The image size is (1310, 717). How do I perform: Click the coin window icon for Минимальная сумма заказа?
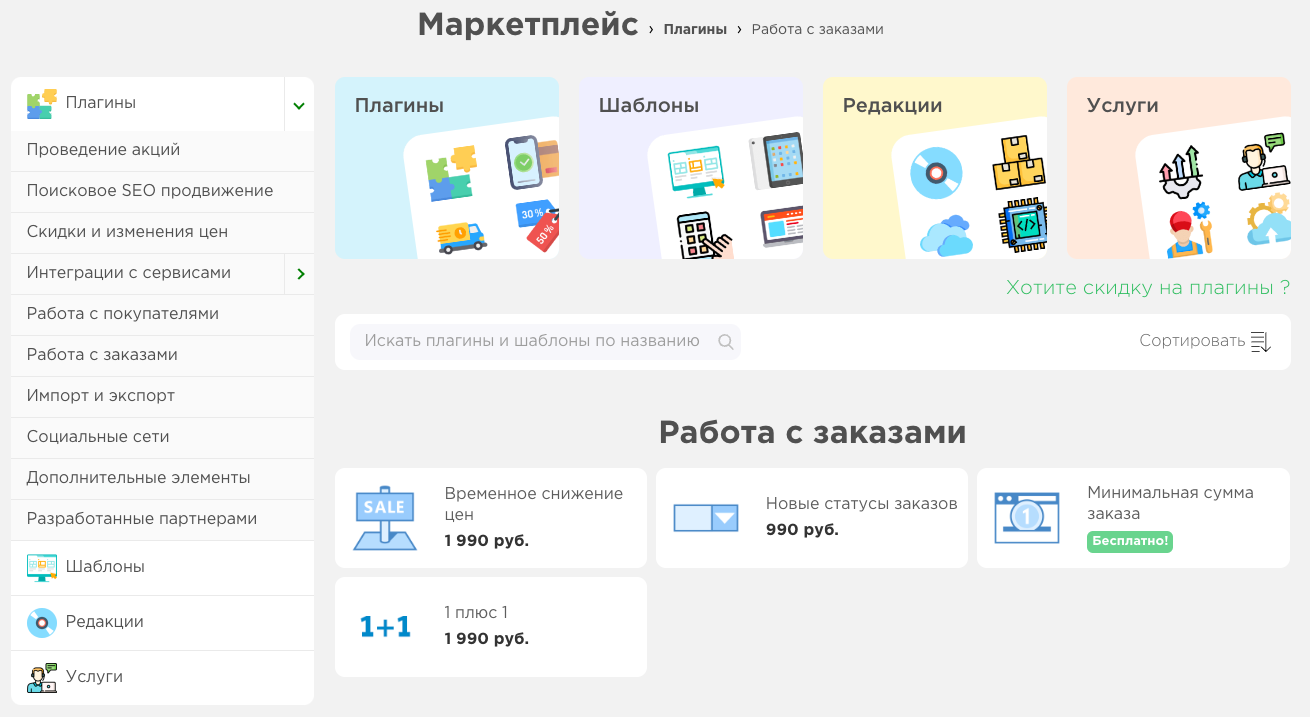pos(1026,517)
